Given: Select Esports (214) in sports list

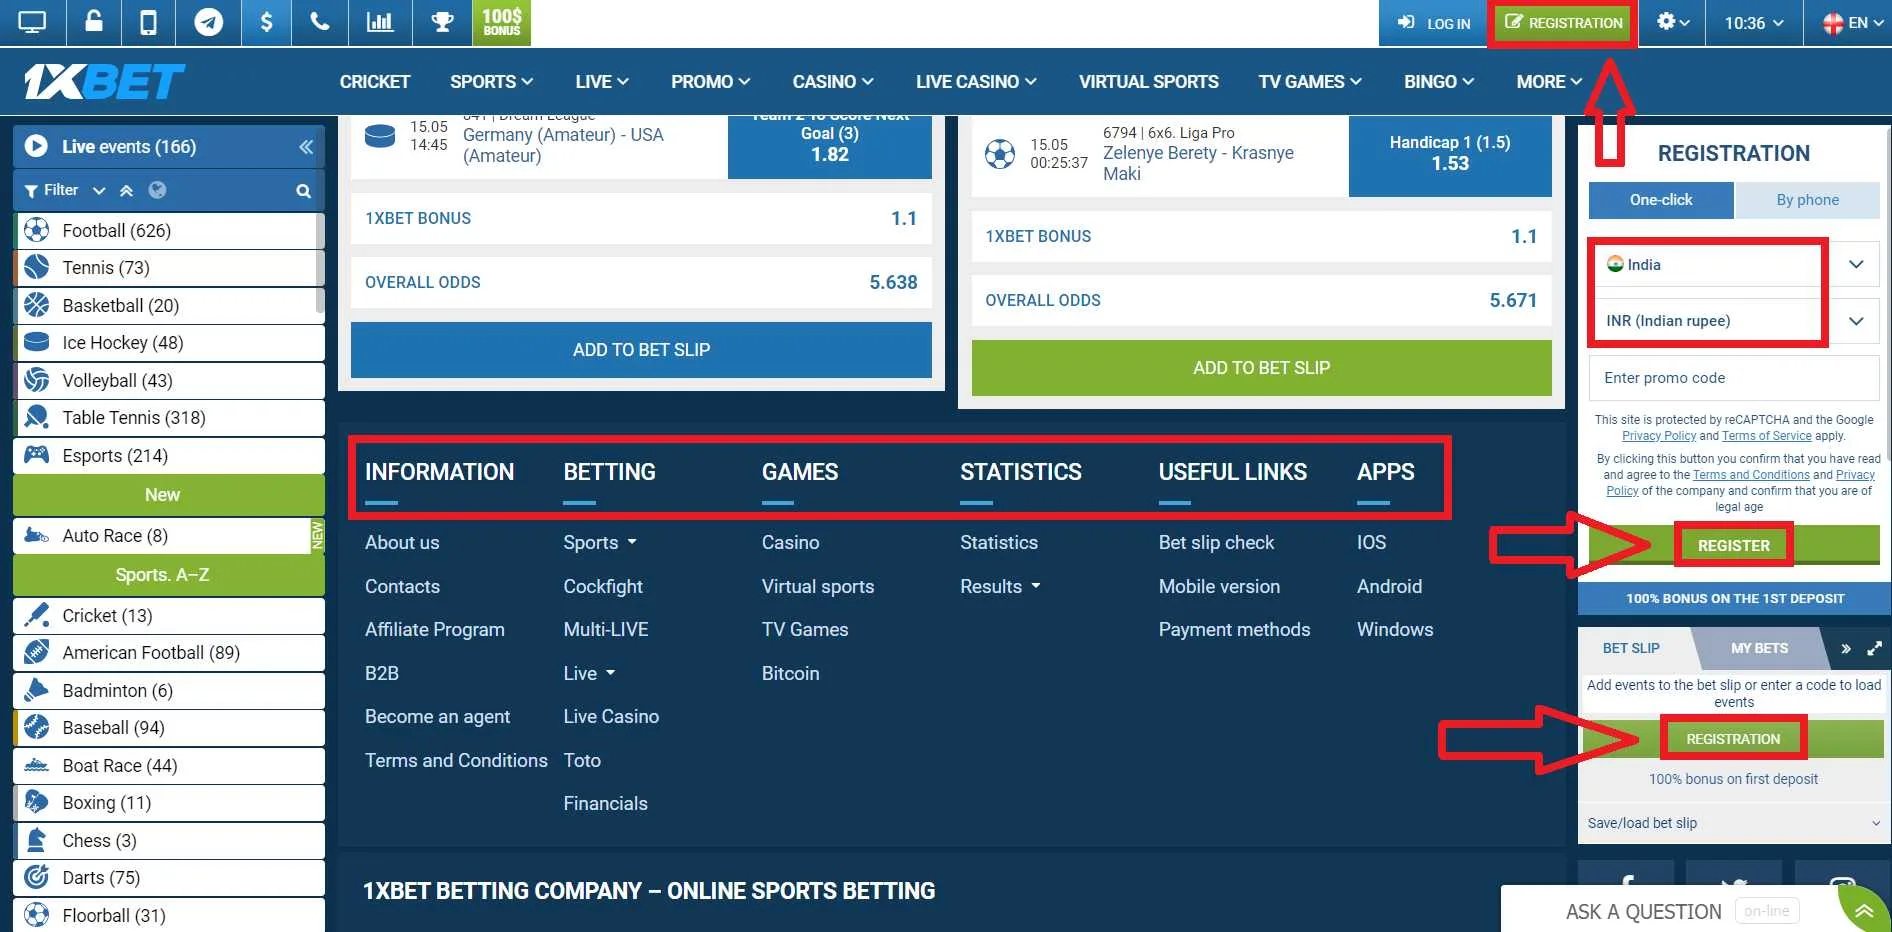Looking at the screenshot, I should point(168,456).
